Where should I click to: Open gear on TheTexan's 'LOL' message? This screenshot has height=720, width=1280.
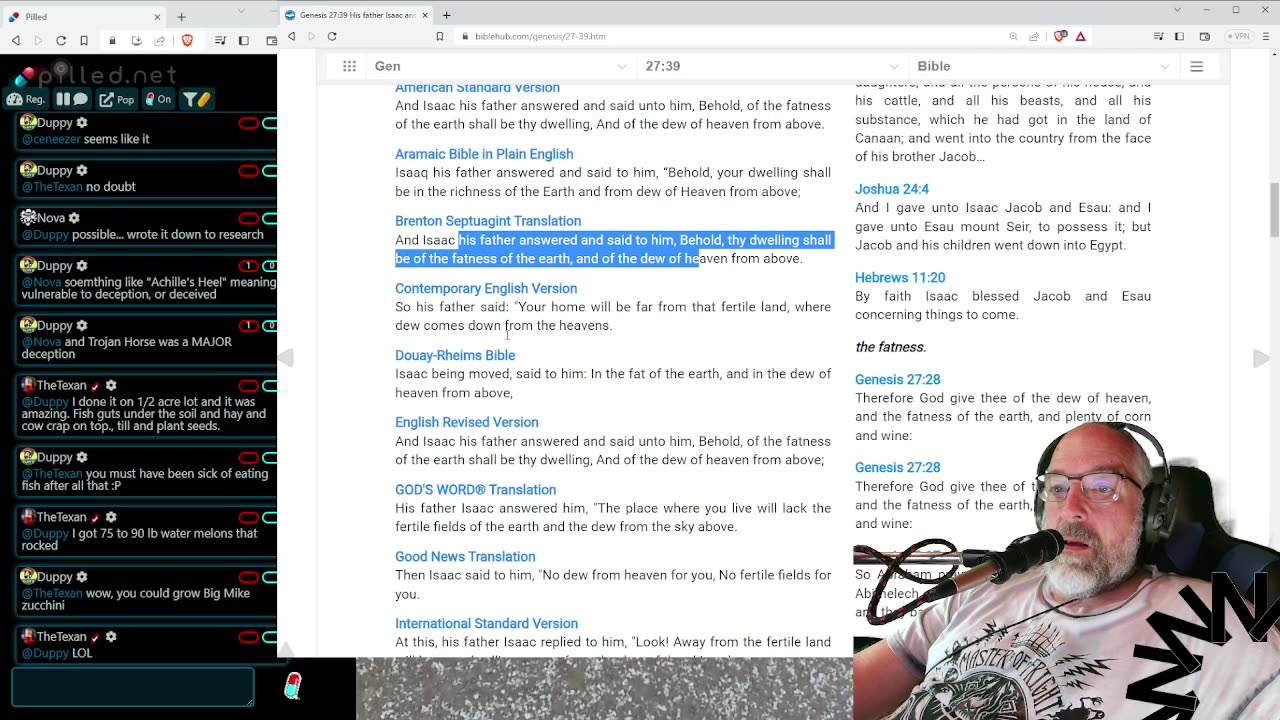(111, 637)
